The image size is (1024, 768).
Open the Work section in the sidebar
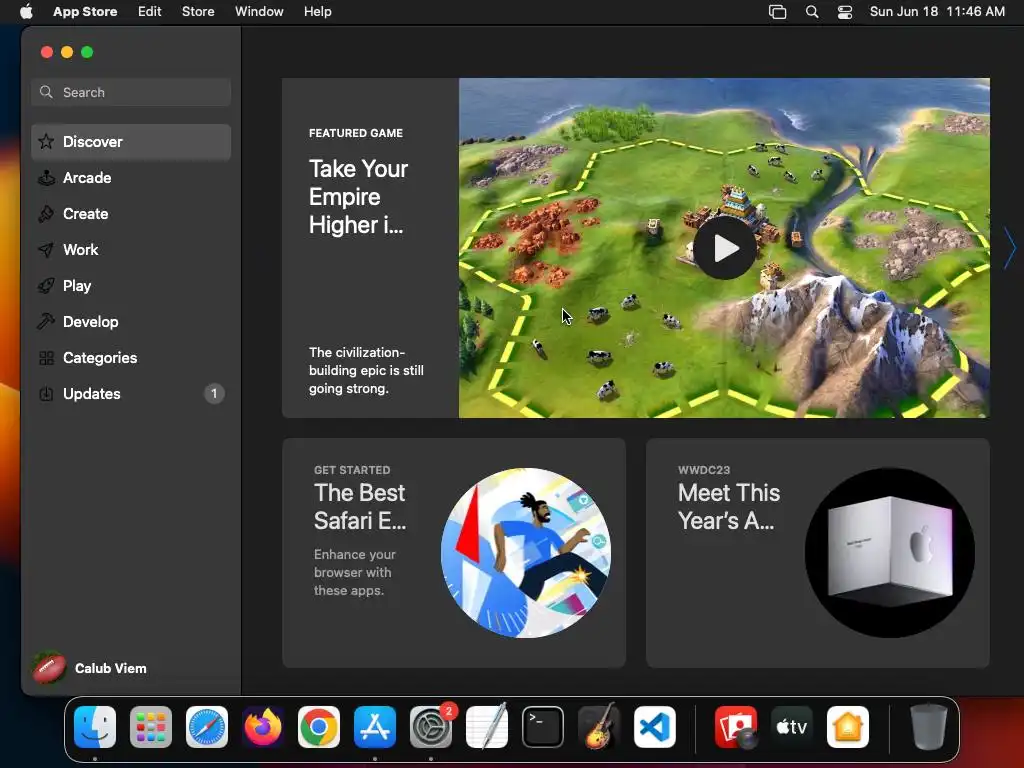131,249
